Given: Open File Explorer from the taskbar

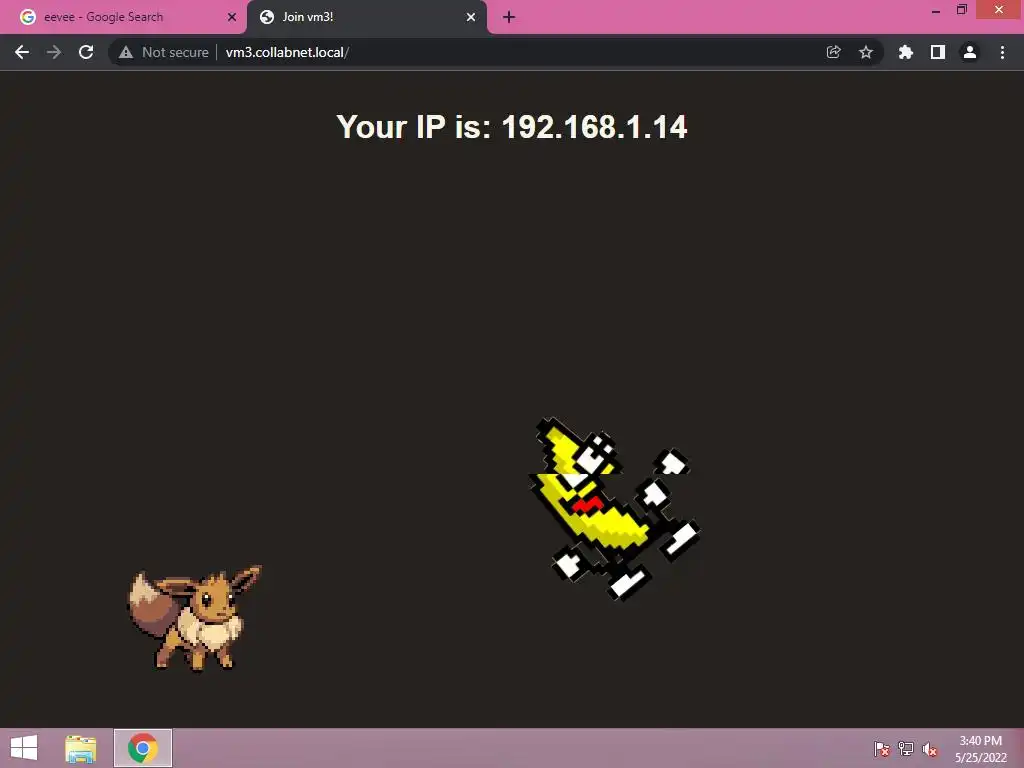Looking at the screenshot, I should (x=81, y=748).
